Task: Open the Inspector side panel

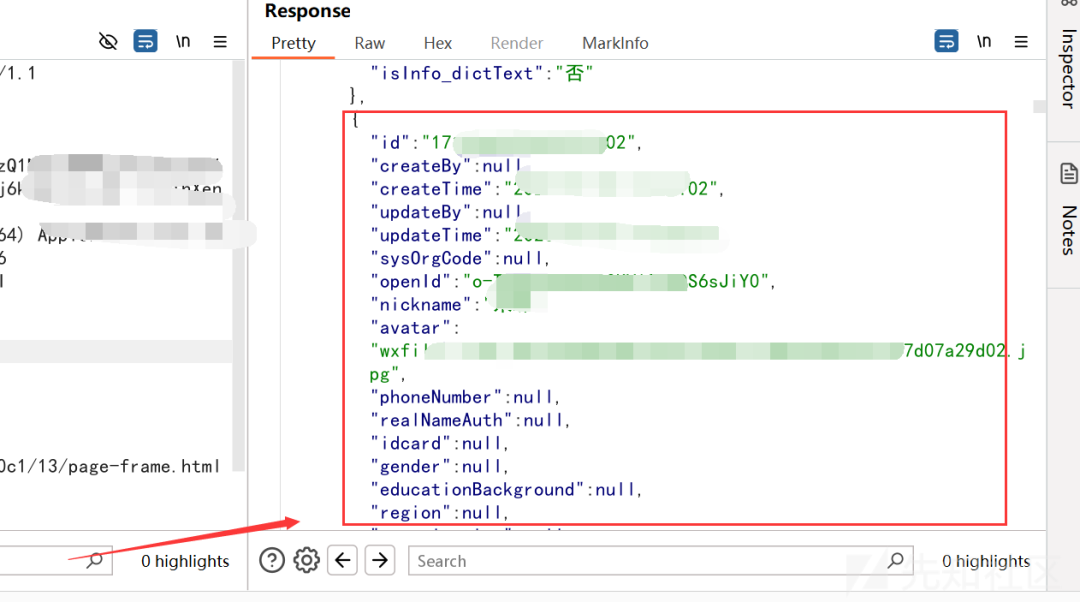Action: tap(1067, 69)
